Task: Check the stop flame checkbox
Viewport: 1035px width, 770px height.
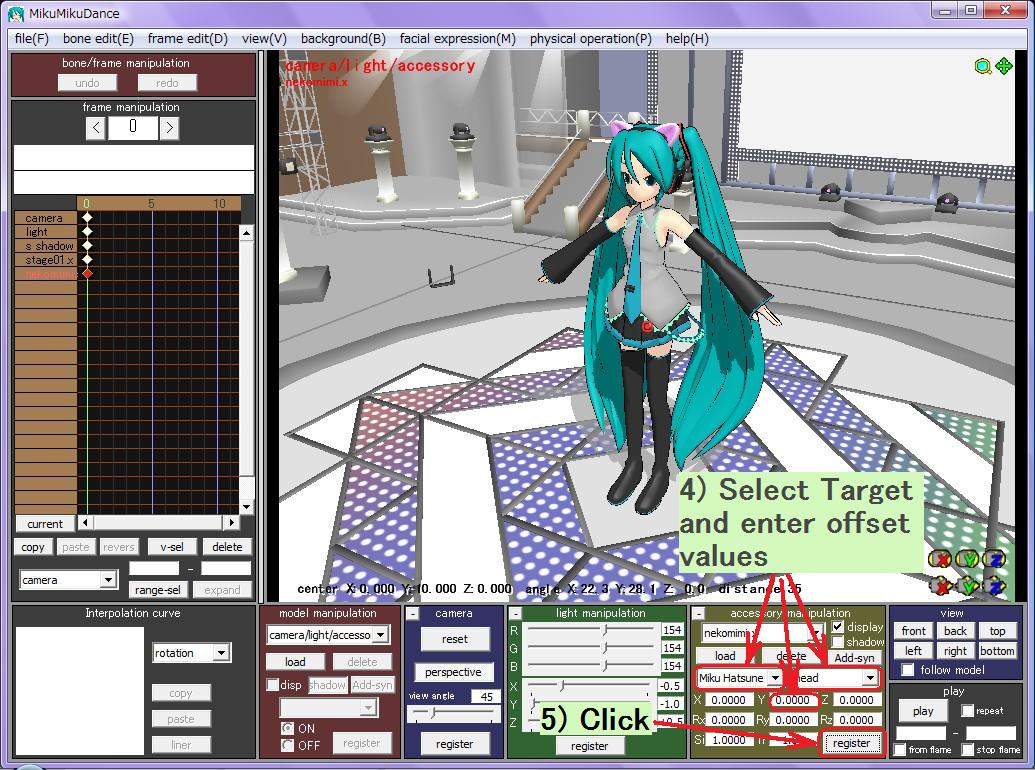Action: tap(968, 750)
